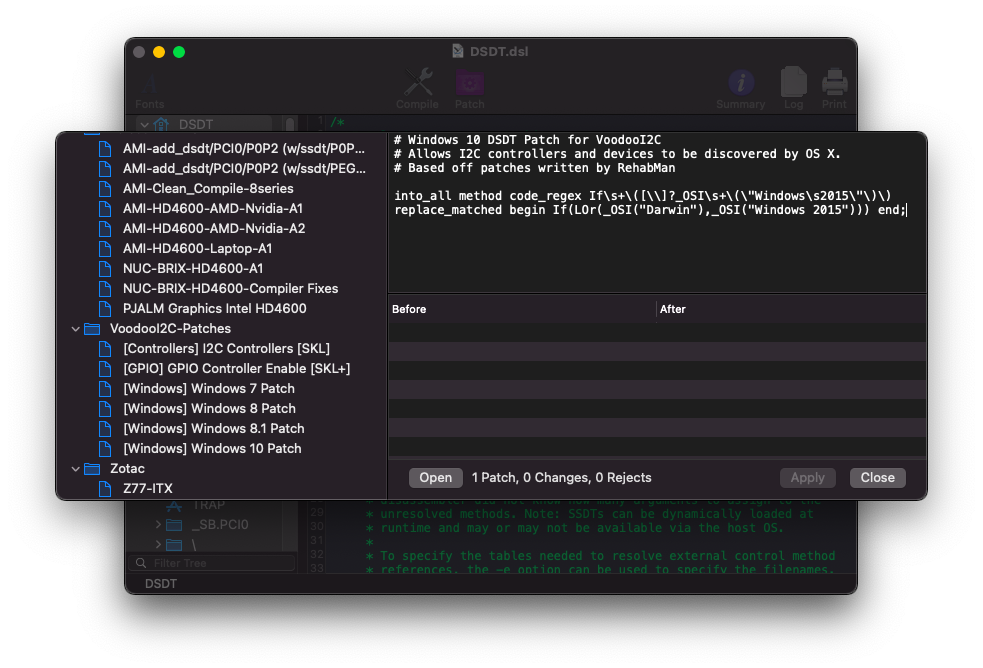
Task: Select the [Windows] Windows 10 Patch entry
Action: 211,448
